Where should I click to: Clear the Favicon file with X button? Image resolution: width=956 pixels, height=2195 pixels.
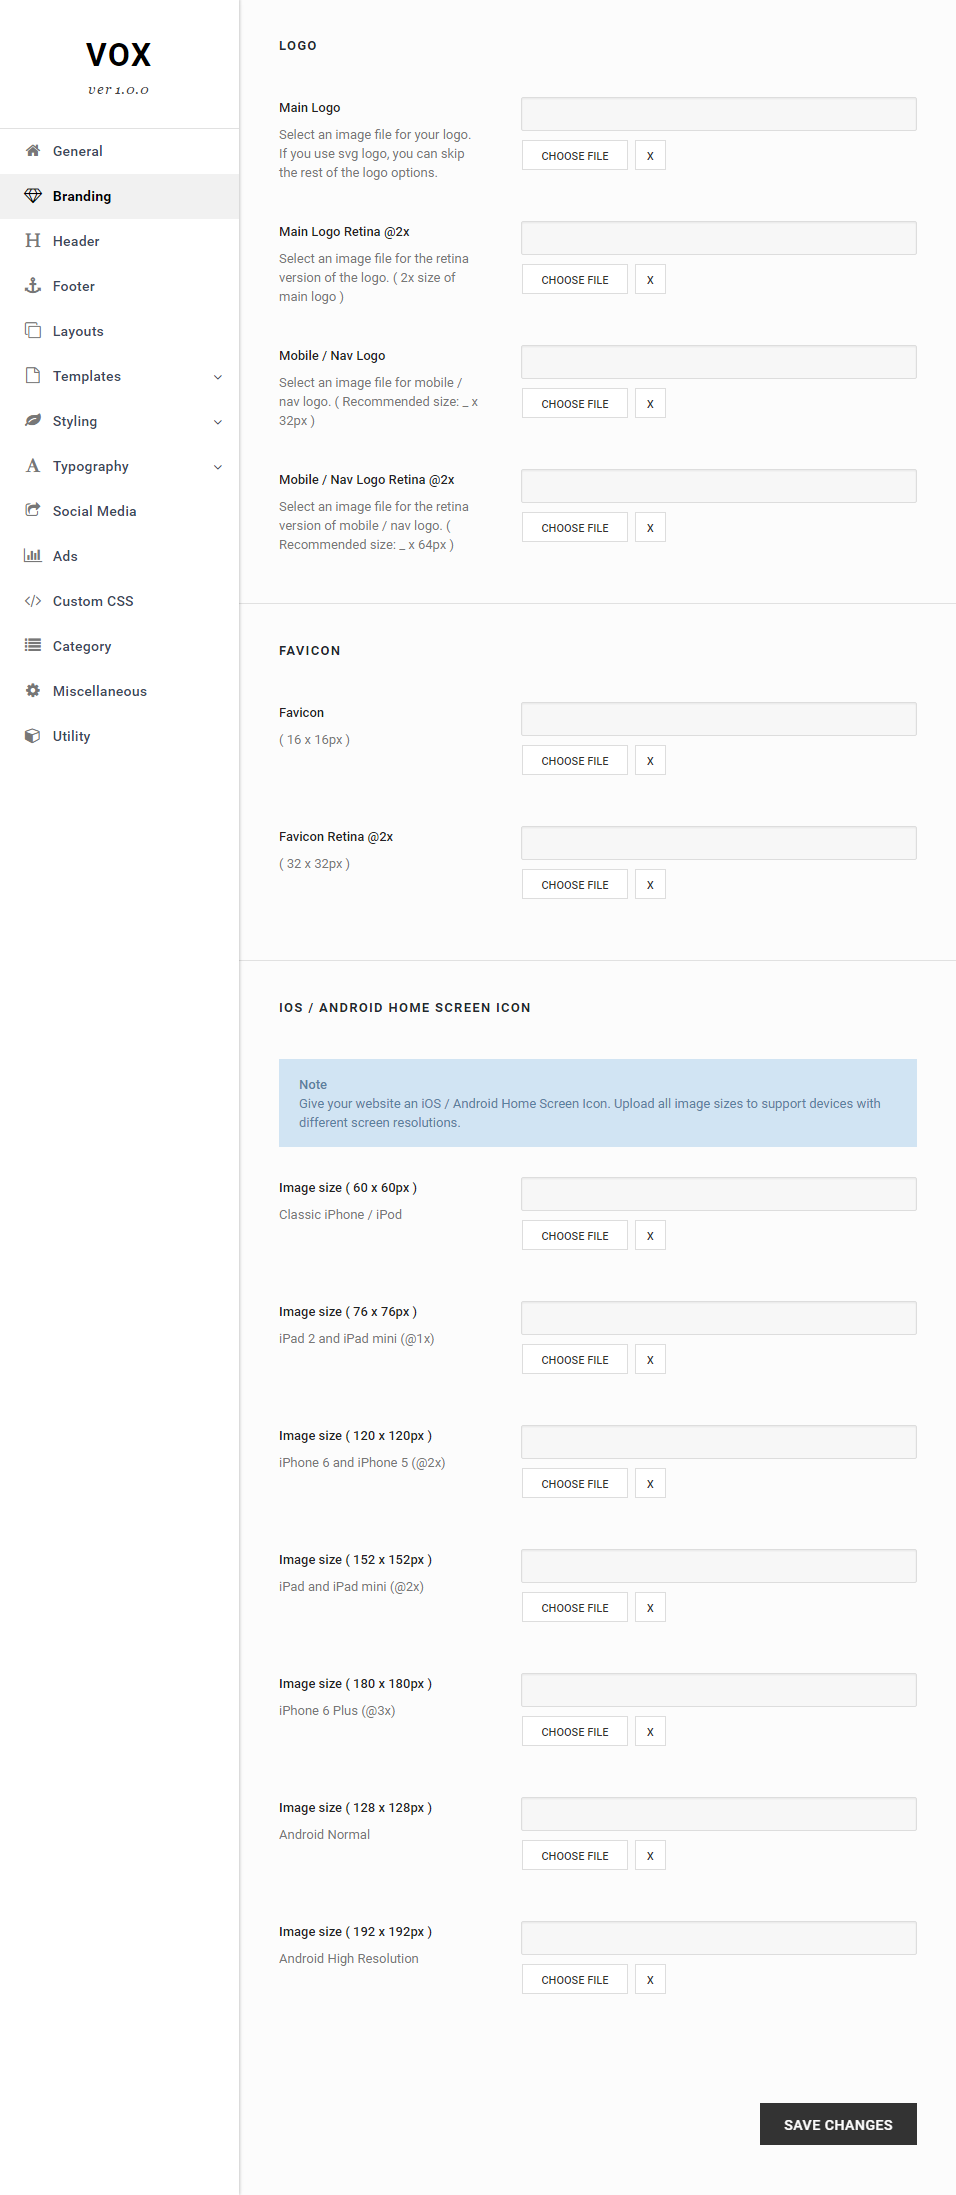[650, 761]
